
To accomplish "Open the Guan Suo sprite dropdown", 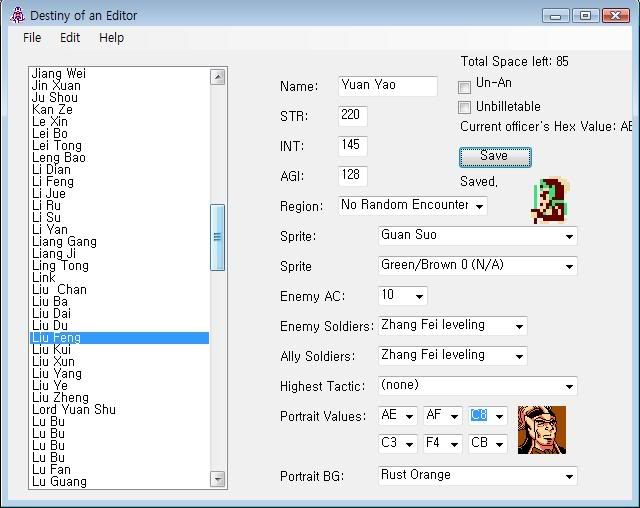I will pos(569,237).
